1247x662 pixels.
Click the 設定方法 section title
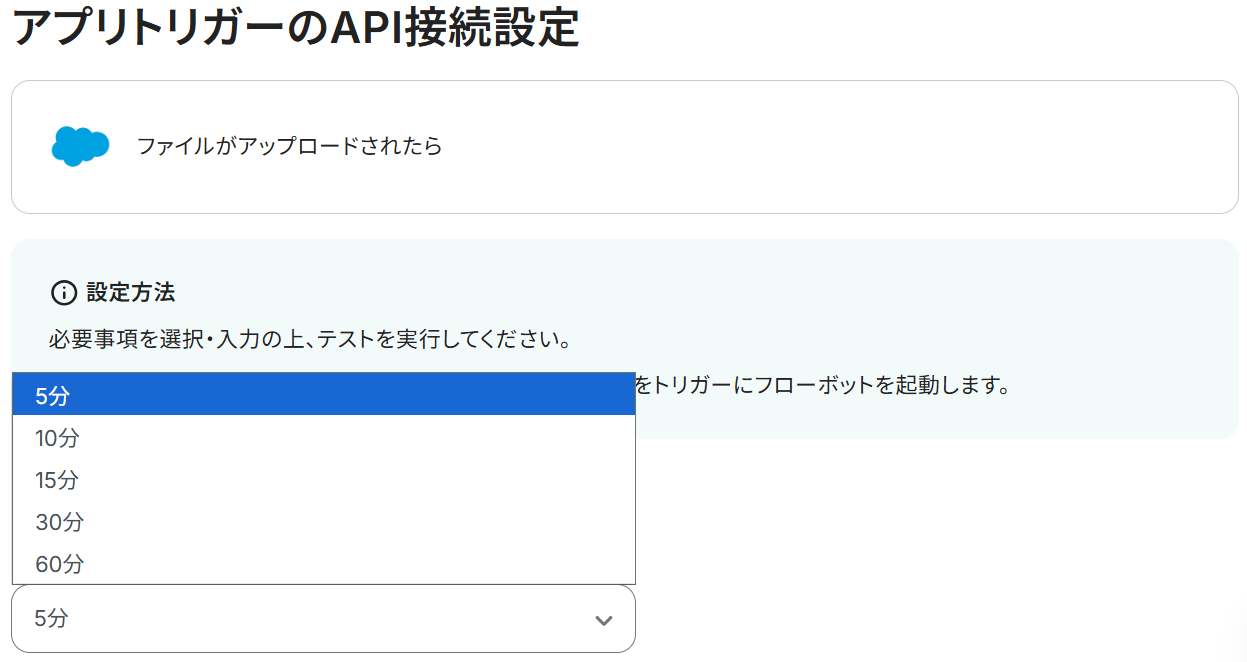click(x=131, y=293)
